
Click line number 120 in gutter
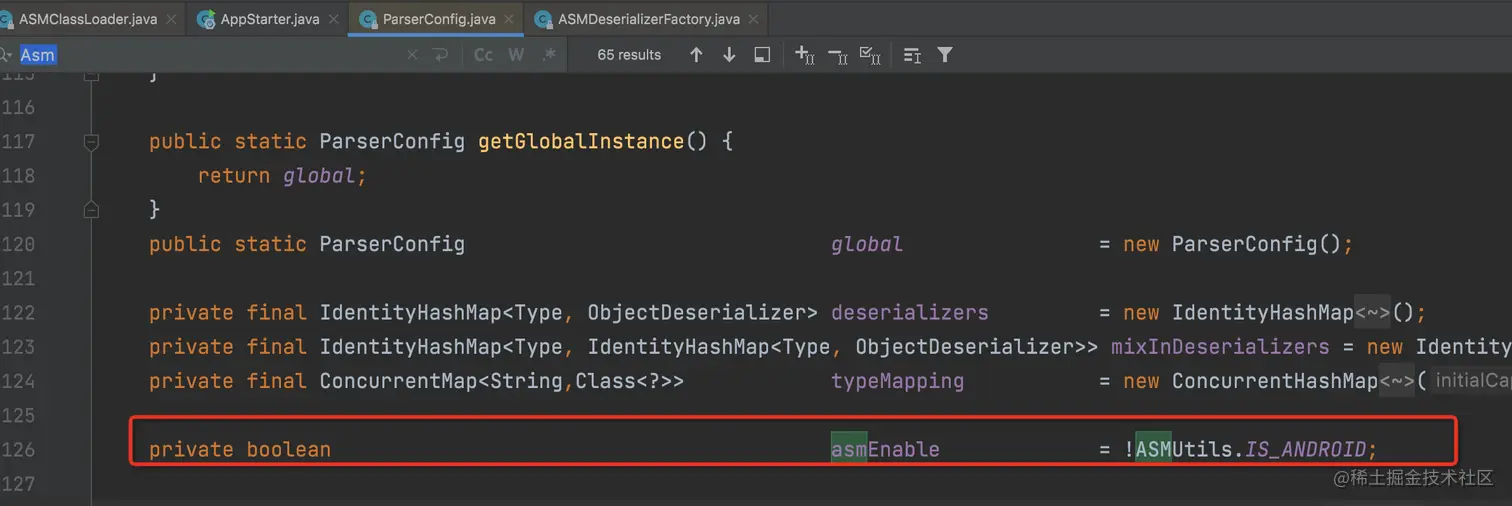click(x=18, y=244)
